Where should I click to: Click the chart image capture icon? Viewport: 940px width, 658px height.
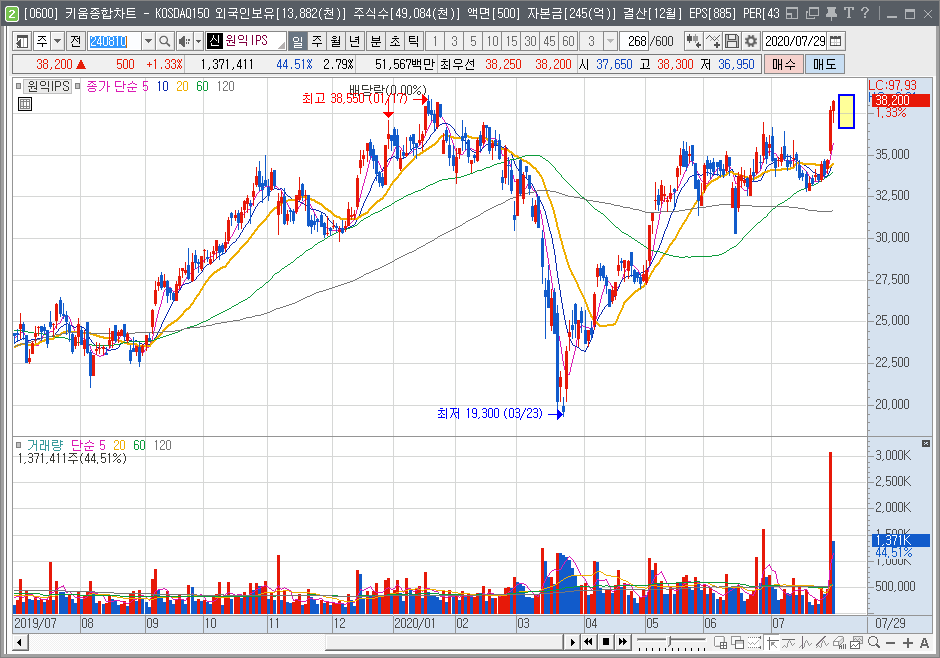856,642
